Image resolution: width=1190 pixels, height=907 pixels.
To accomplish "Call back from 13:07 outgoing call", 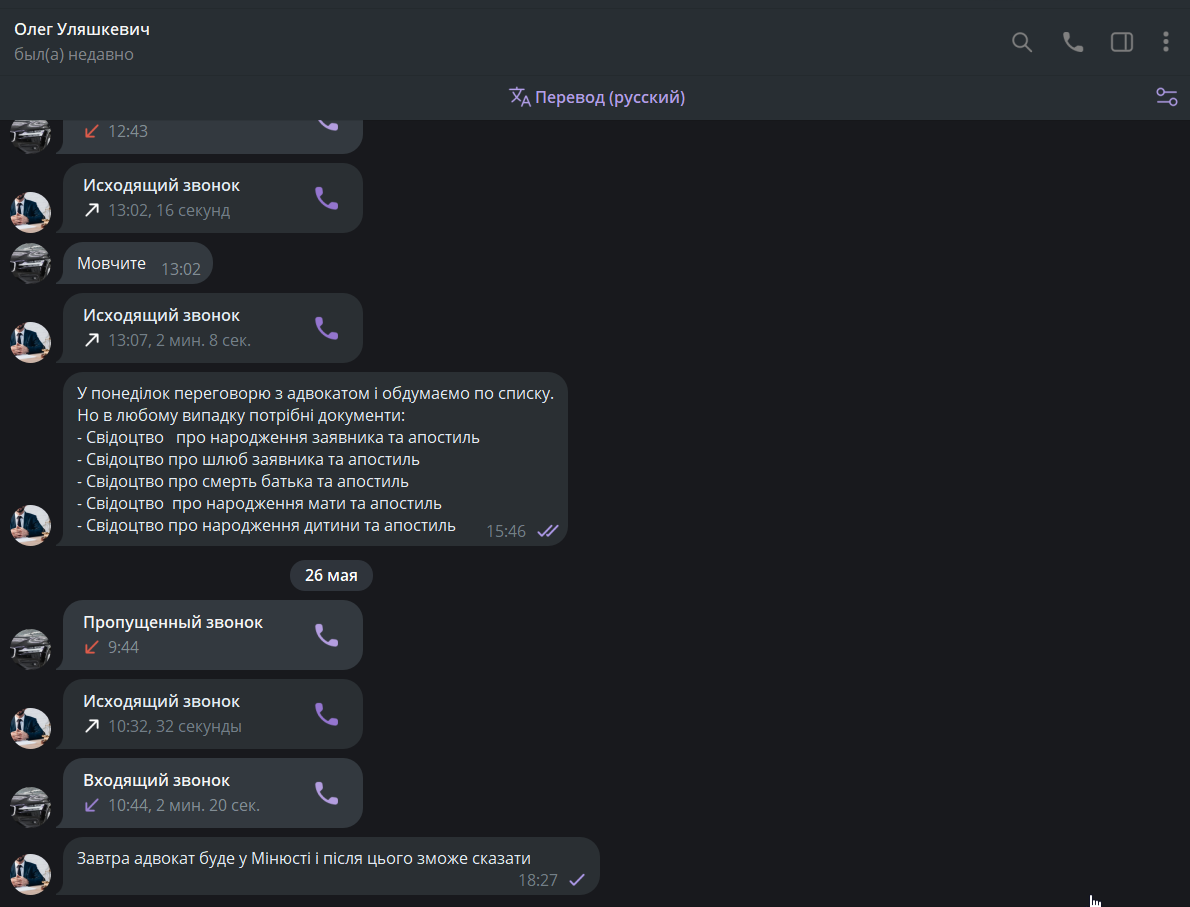I will tap(327, 328).
